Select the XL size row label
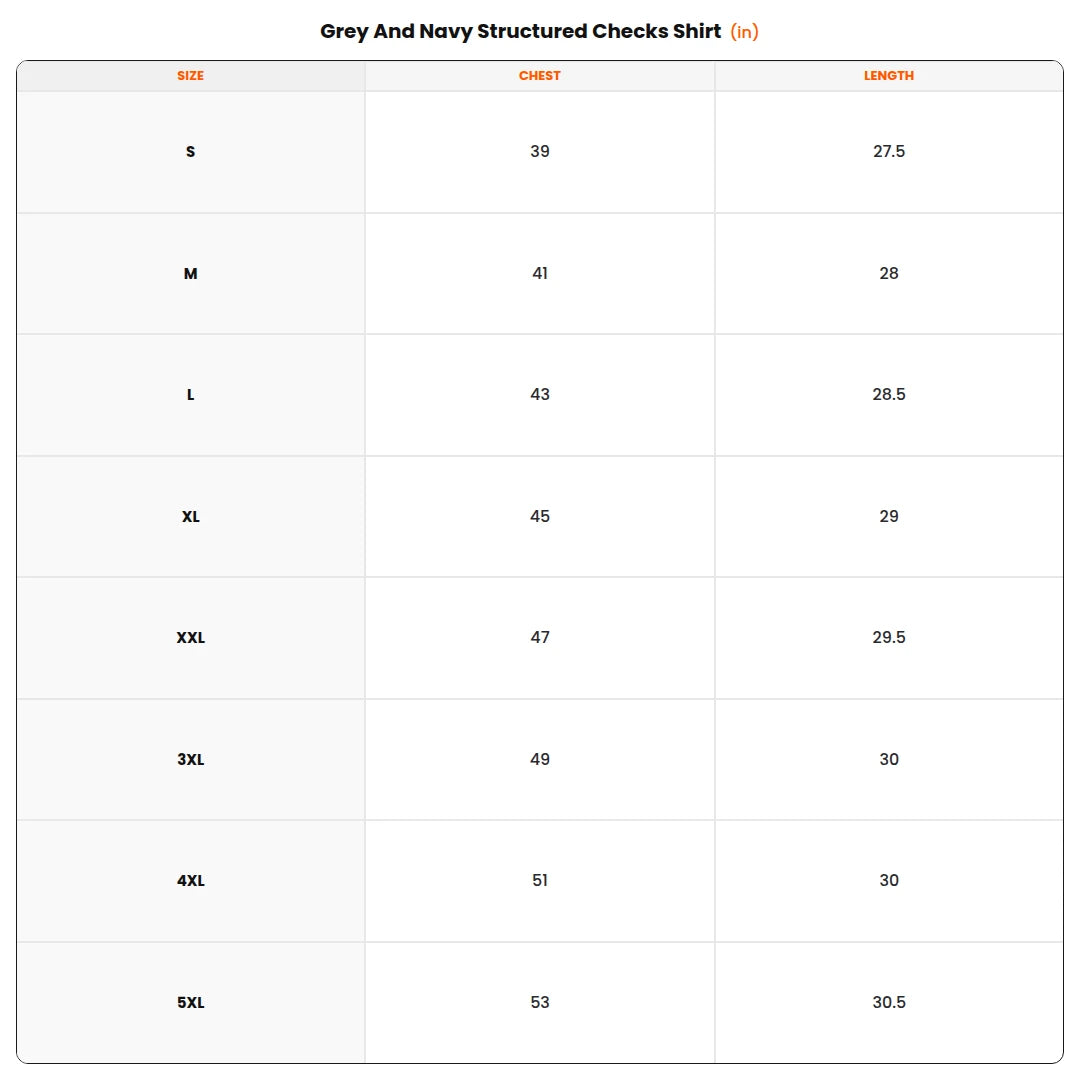Image resolution: width=1080 pixels, height=1080 pixels. (x=190, y=517)
